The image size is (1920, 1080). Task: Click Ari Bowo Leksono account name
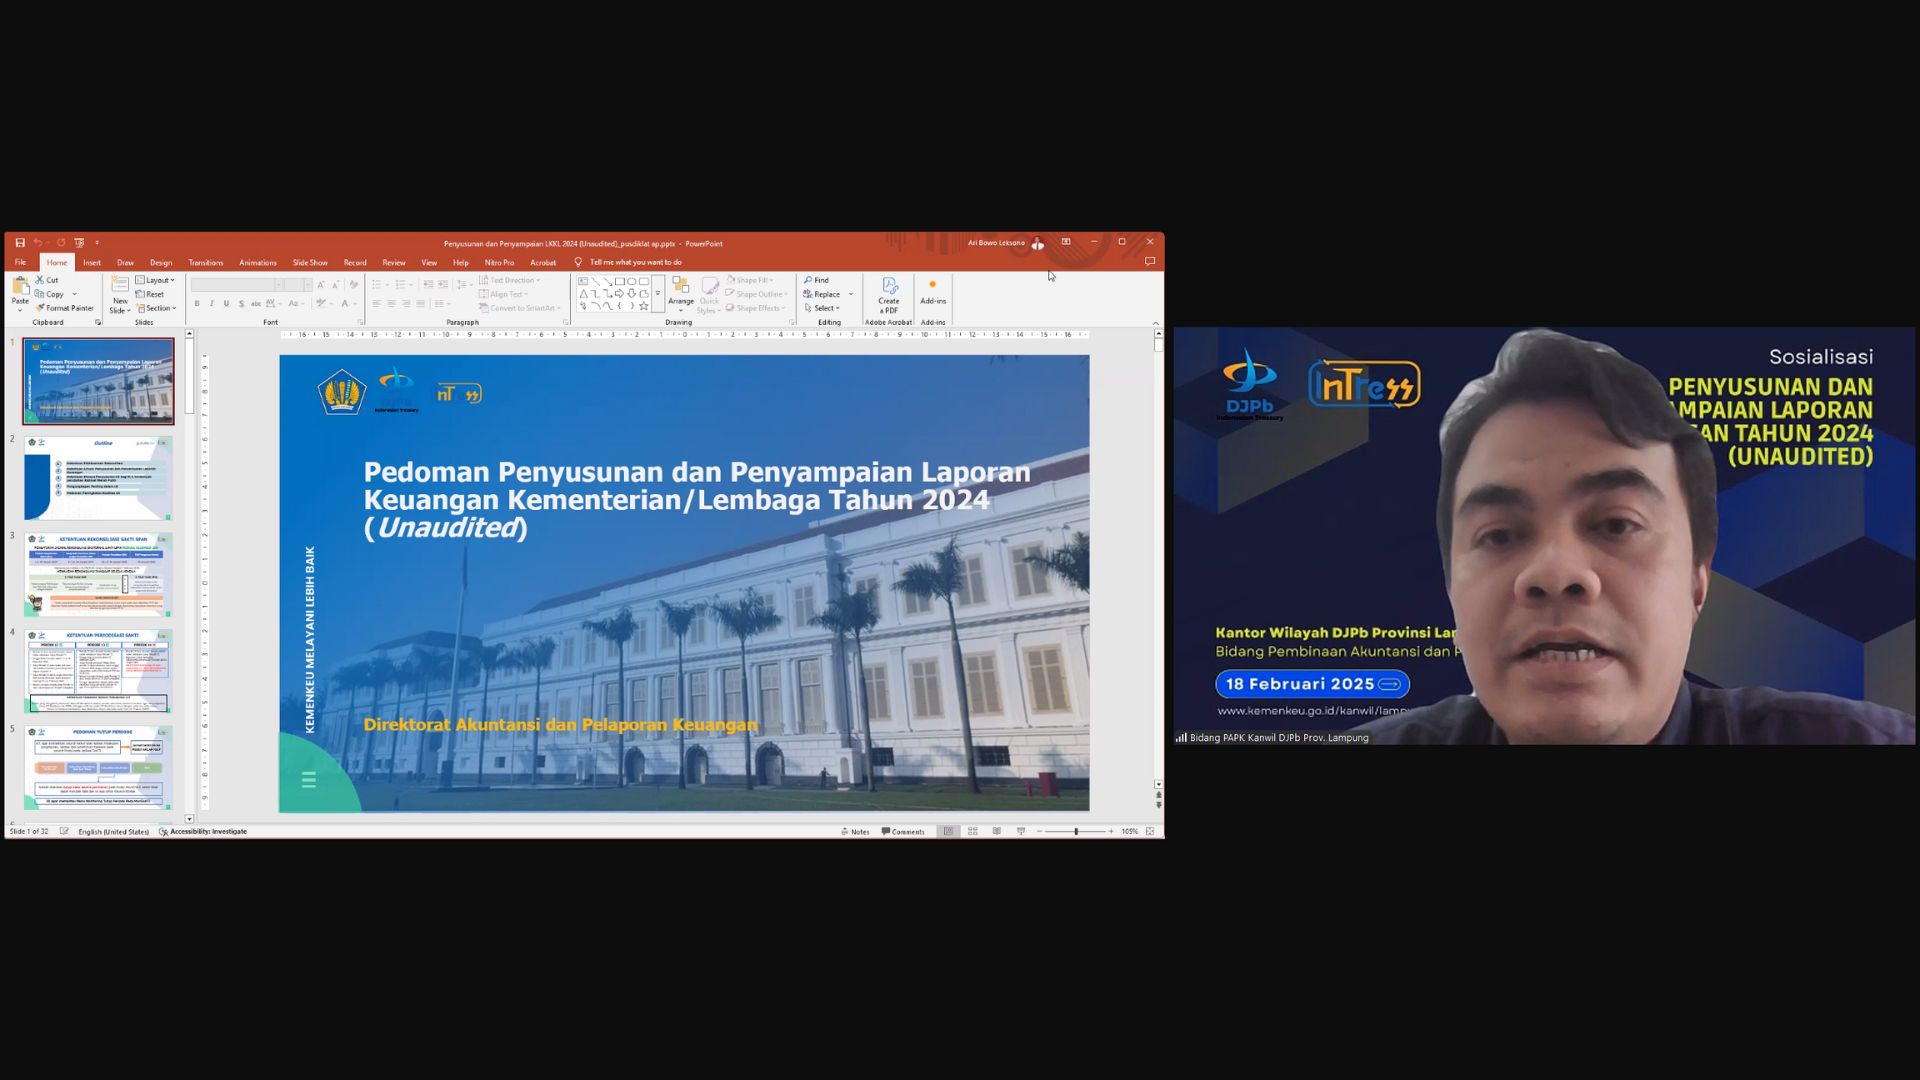coord(996,243)
